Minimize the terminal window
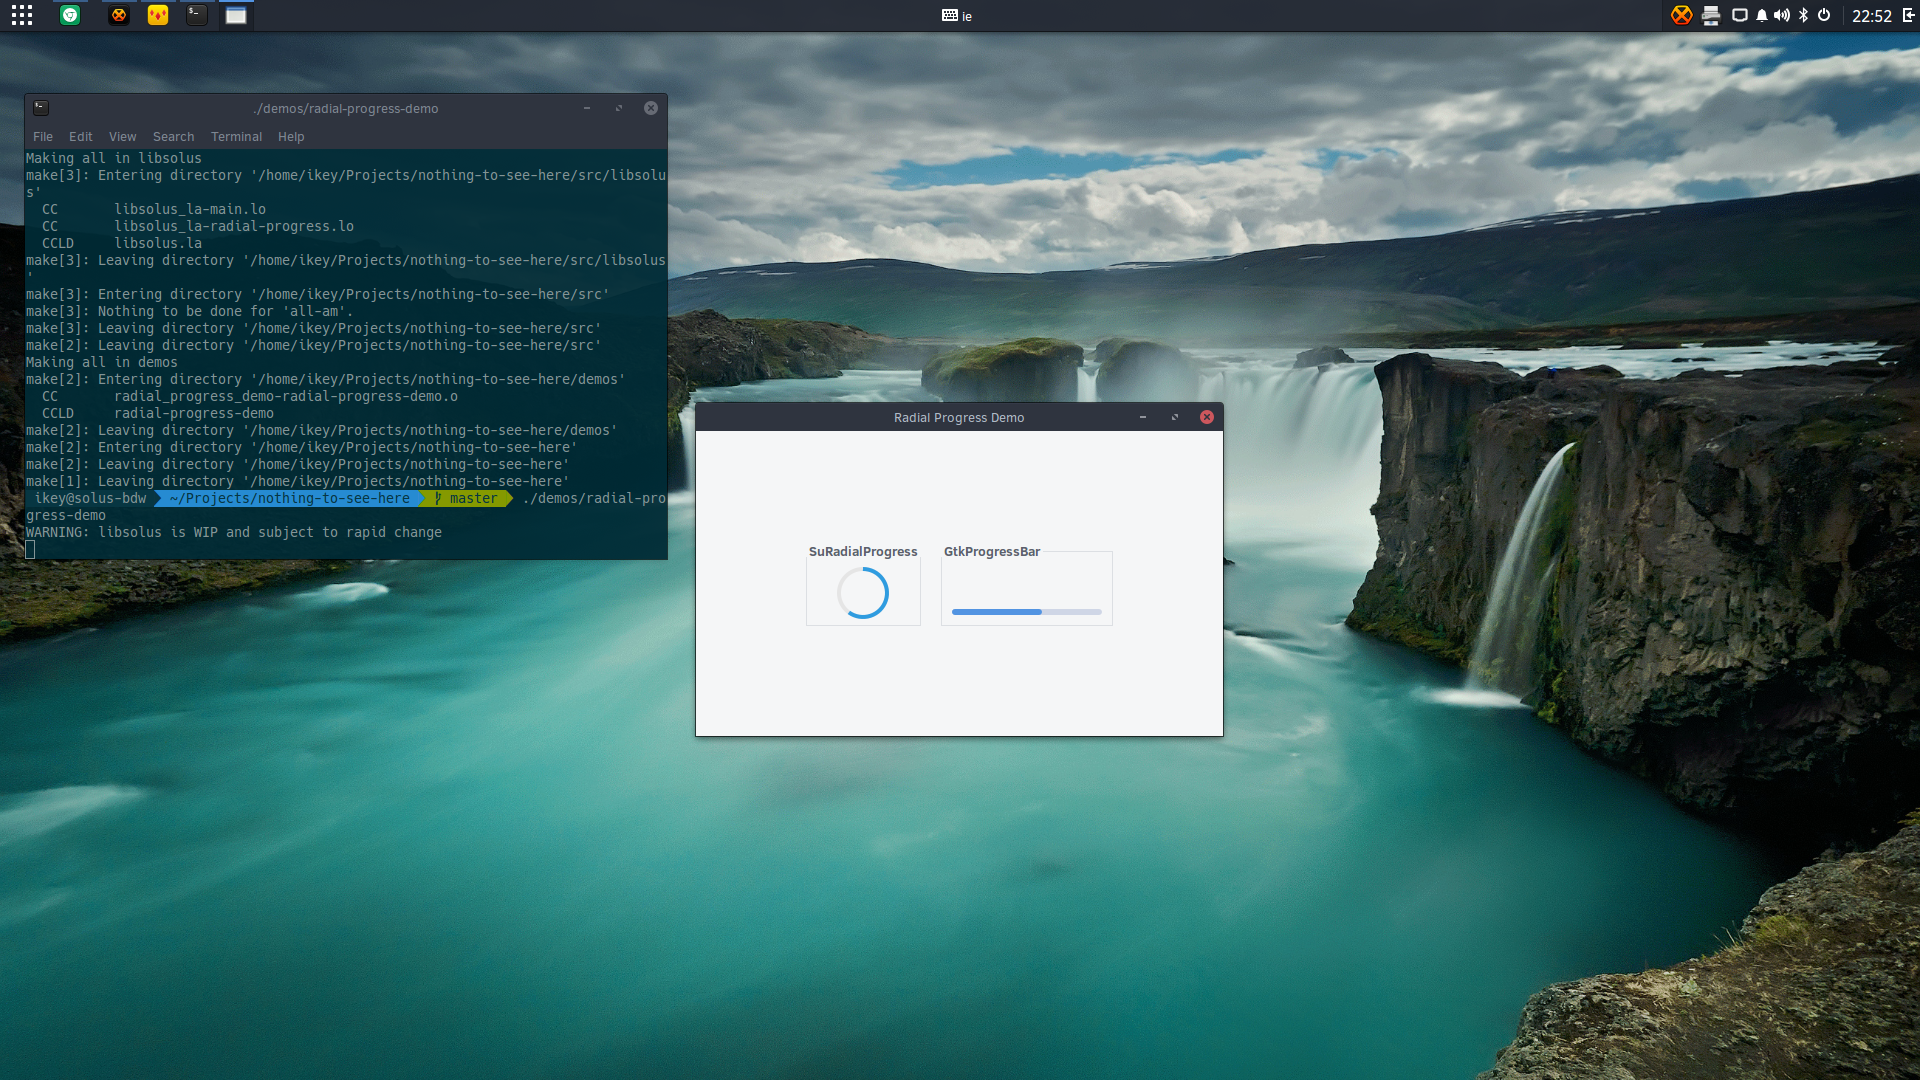 (587, 108)
